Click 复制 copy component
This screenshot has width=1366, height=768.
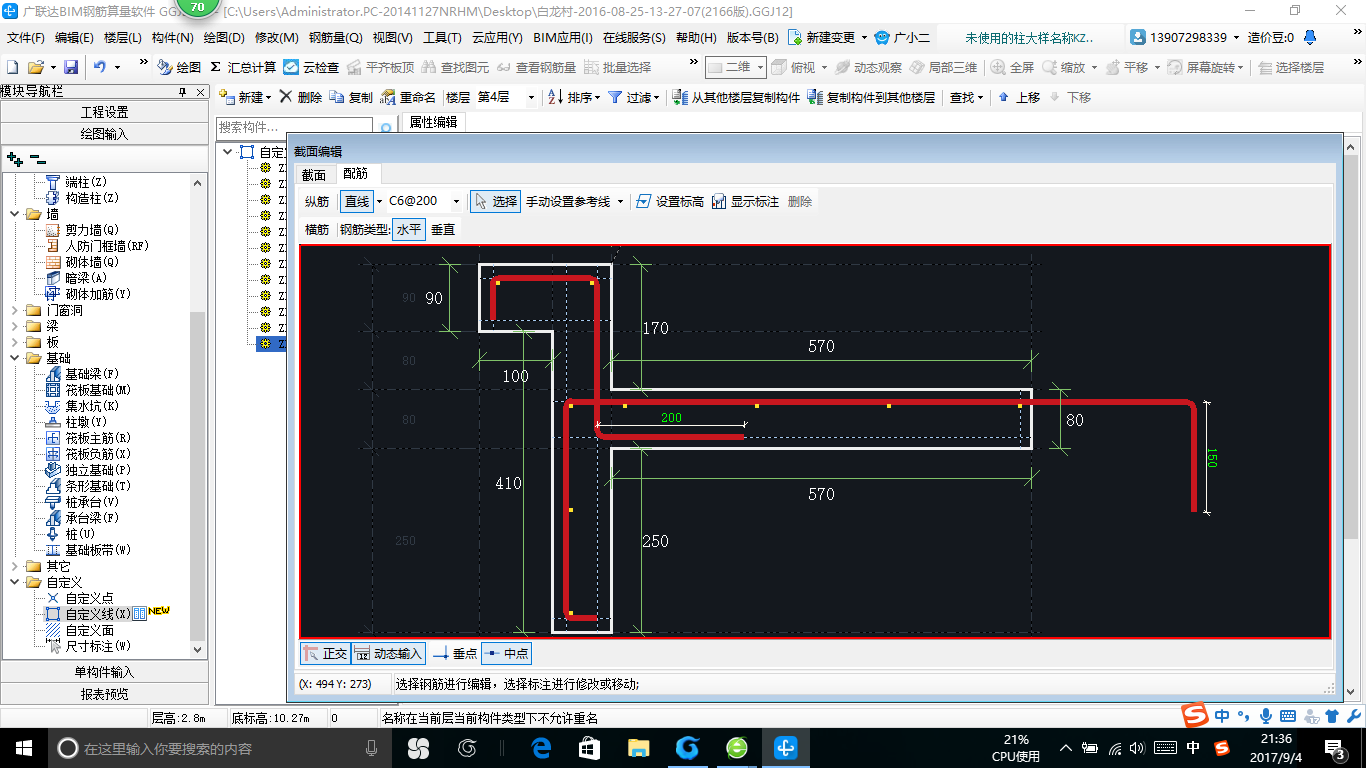(x=351, y=97)
